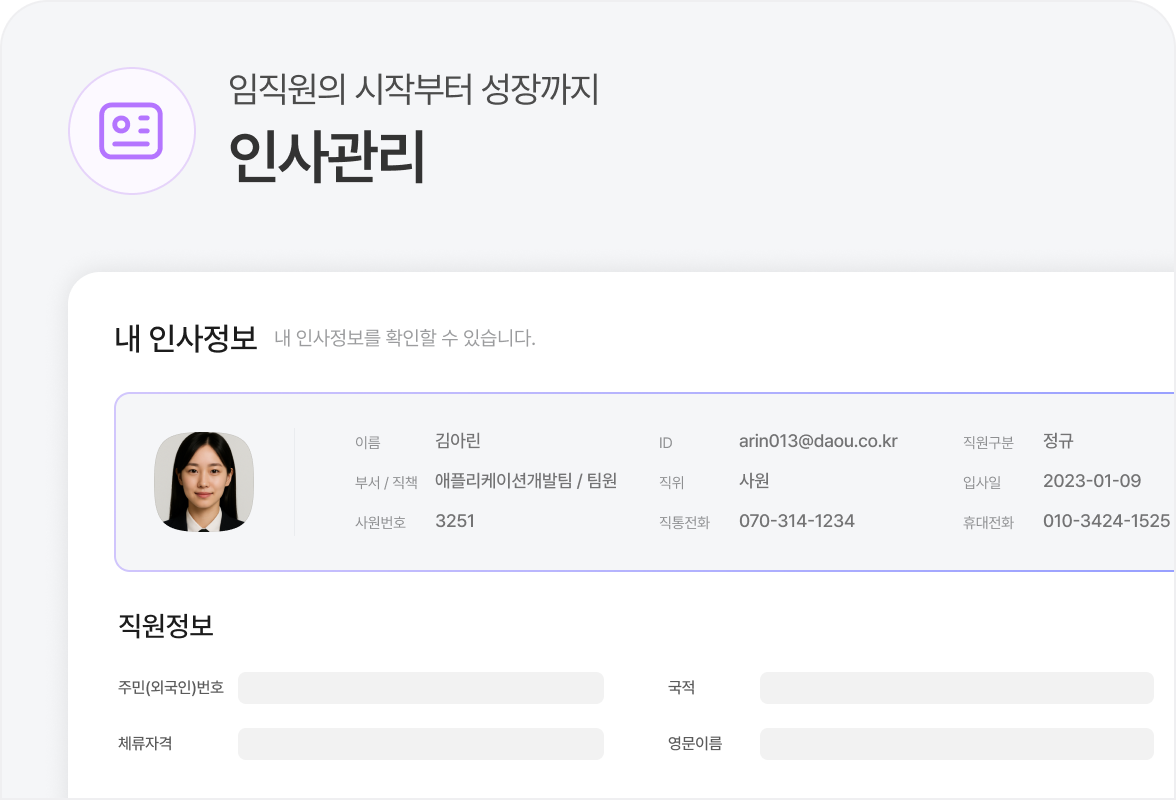The image size is (1176, 800).
Task: Click the 인사관리 title
Action: tap(326, 157)
